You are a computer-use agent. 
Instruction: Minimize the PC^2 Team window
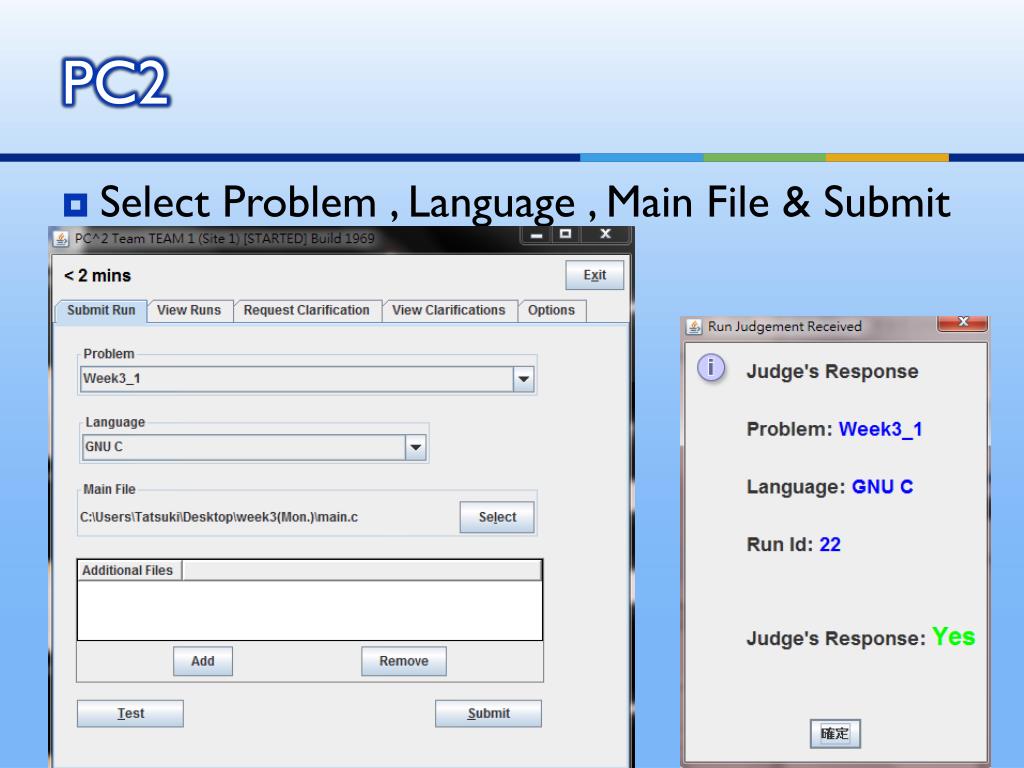537,234
